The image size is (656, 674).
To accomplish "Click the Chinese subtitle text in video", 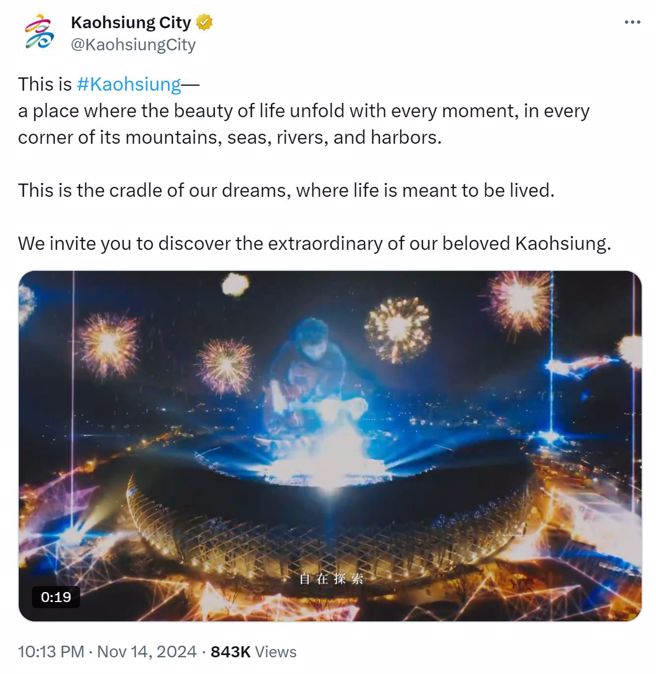I will [x=337, y=579].
